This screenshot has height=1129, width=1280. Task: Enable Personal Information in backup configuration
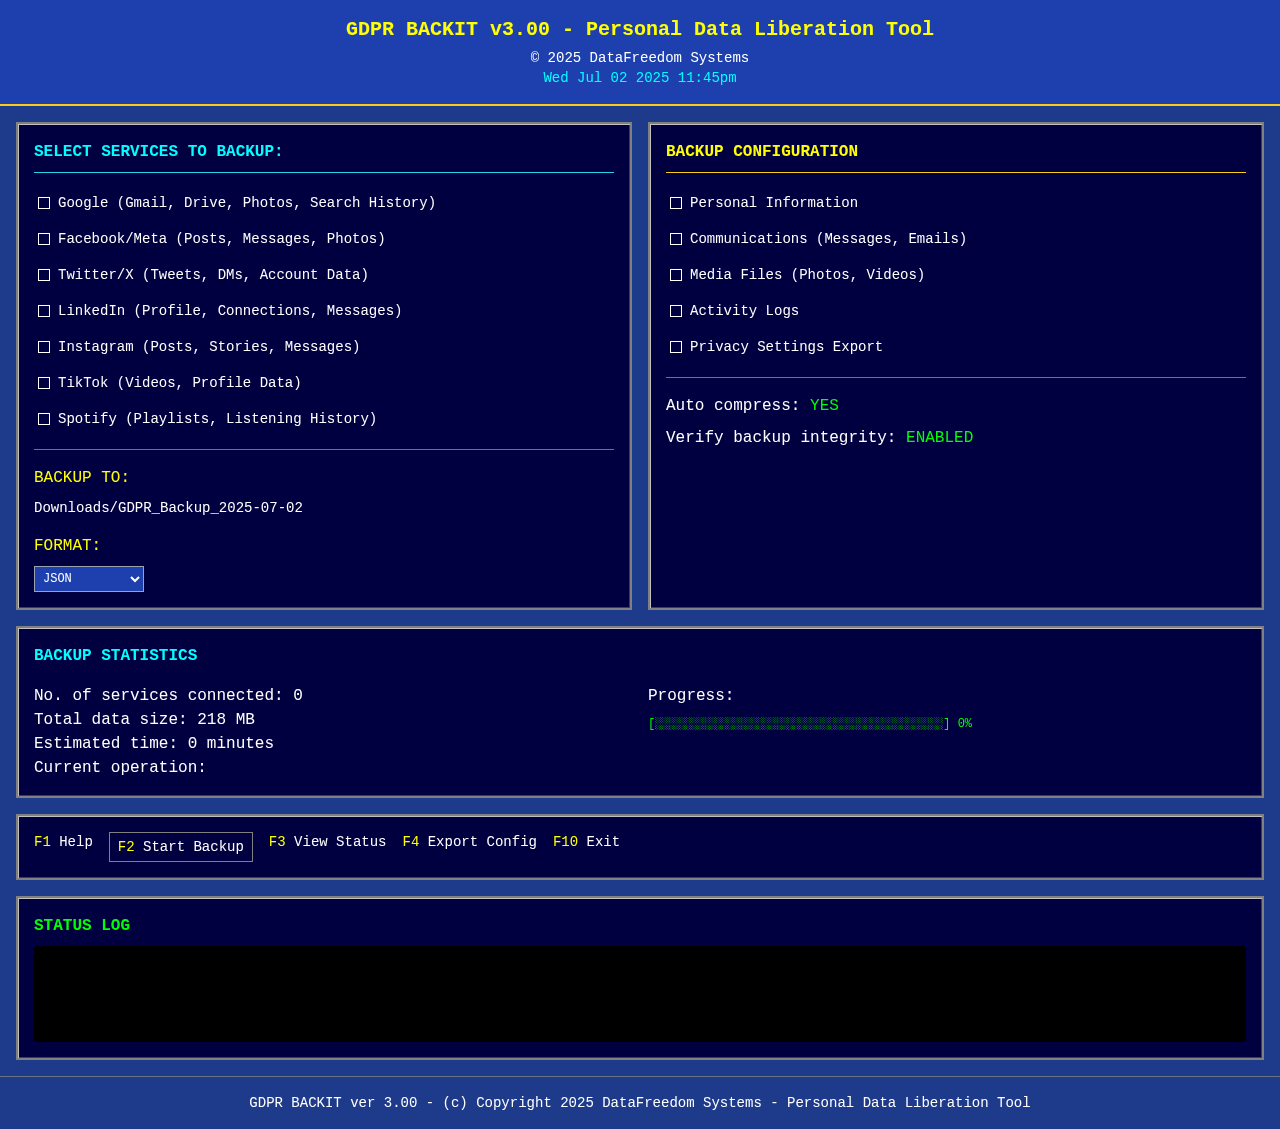[674, 201]
